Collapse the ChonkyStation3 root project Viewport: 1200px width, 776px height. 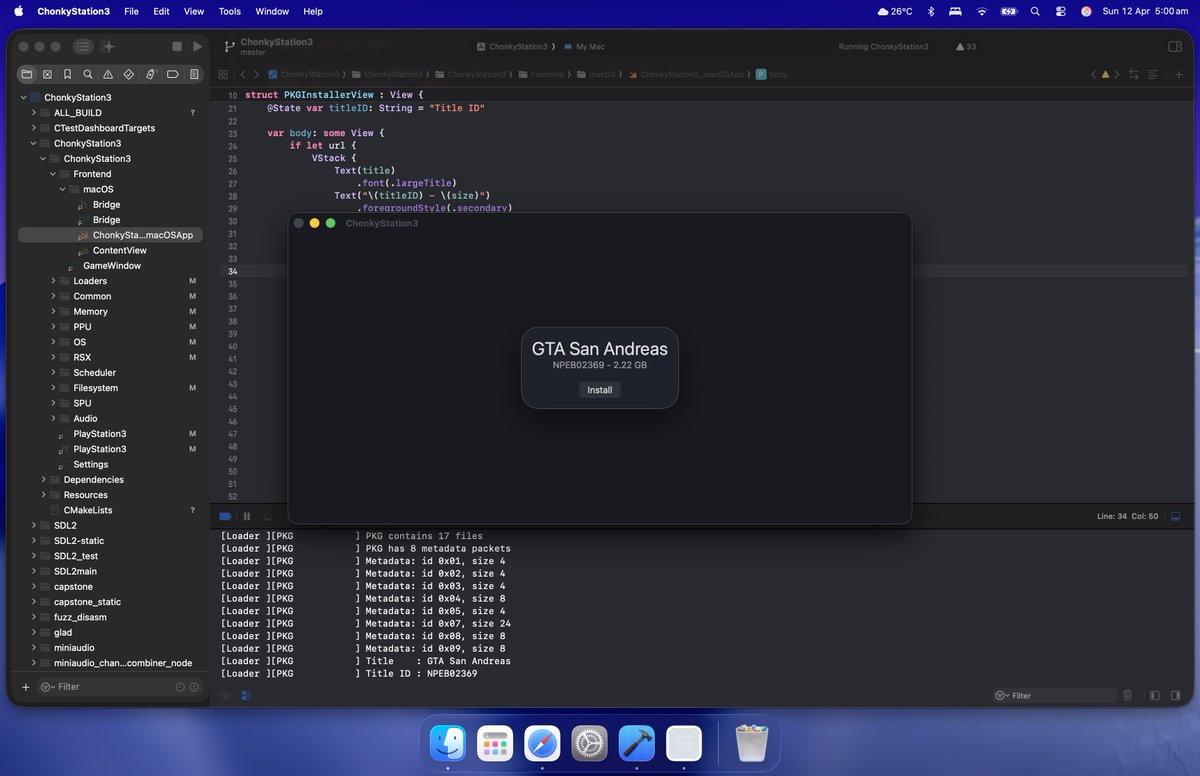[23, 97]
